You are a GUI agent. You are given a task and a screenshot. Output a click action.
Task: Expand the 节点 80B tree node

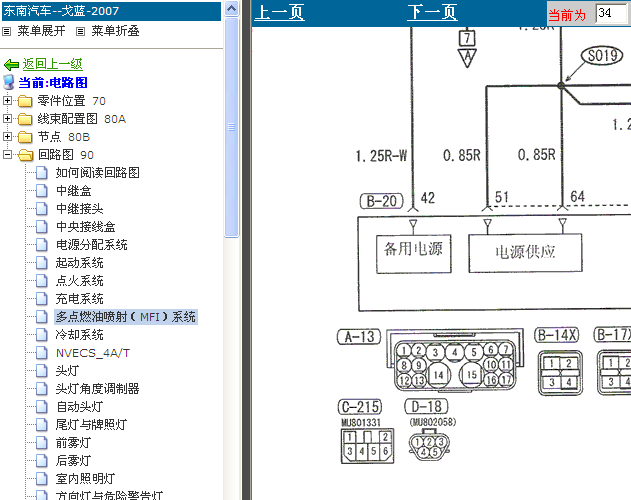click(x=7, y=136)
